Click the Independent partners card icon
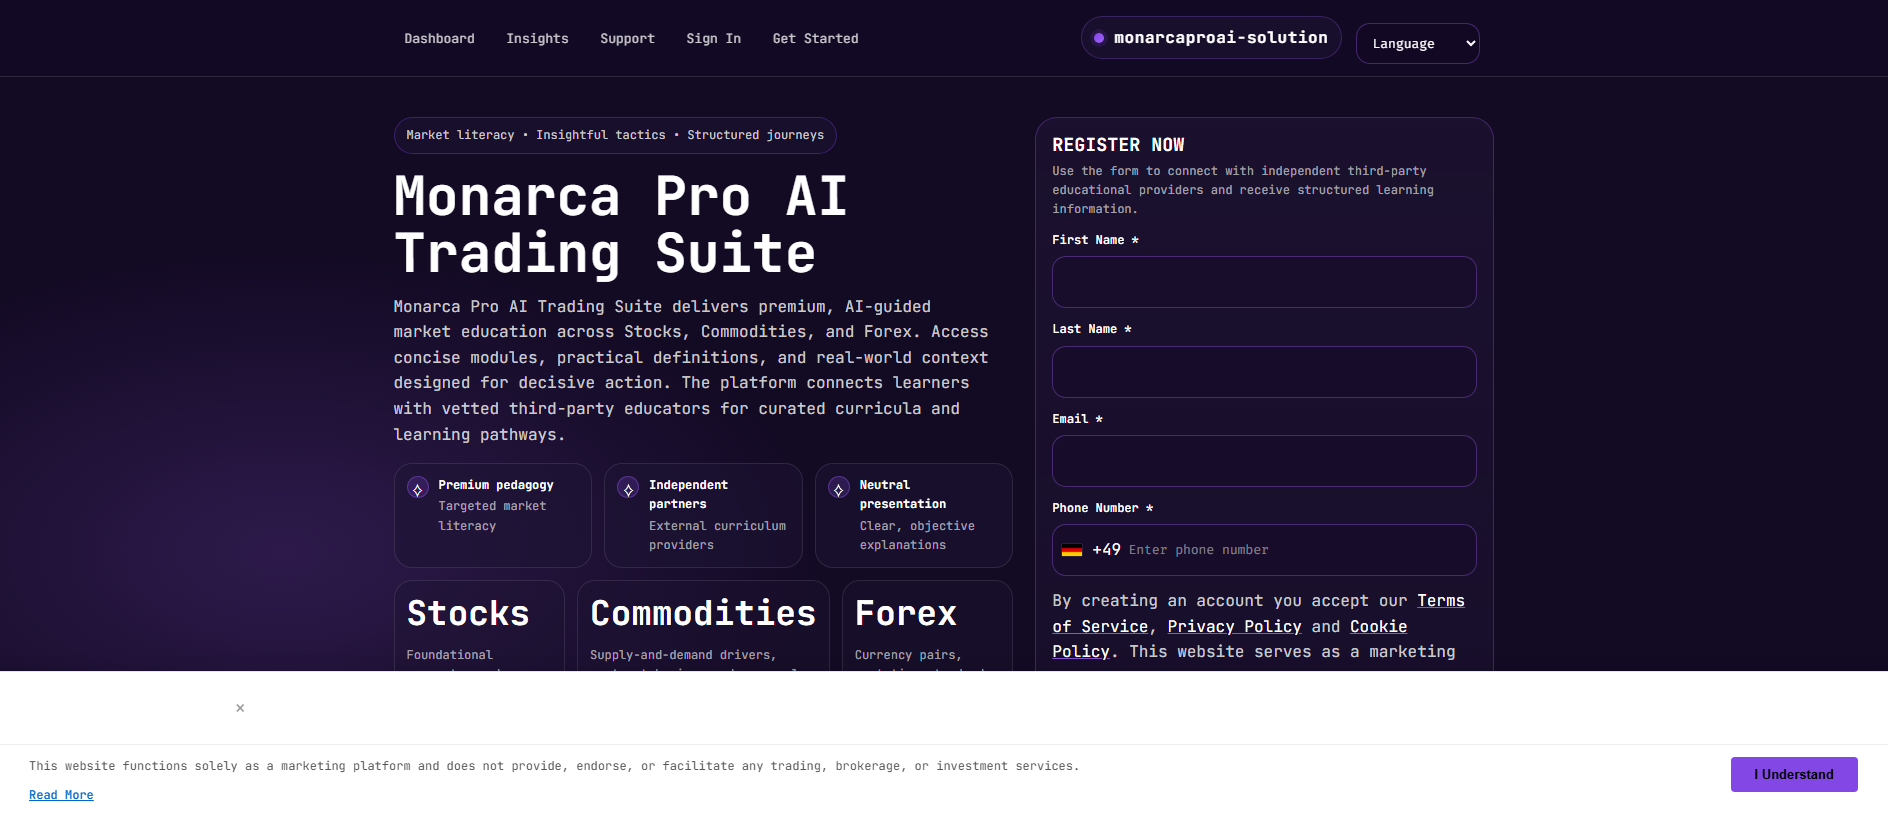 point(628,489)
